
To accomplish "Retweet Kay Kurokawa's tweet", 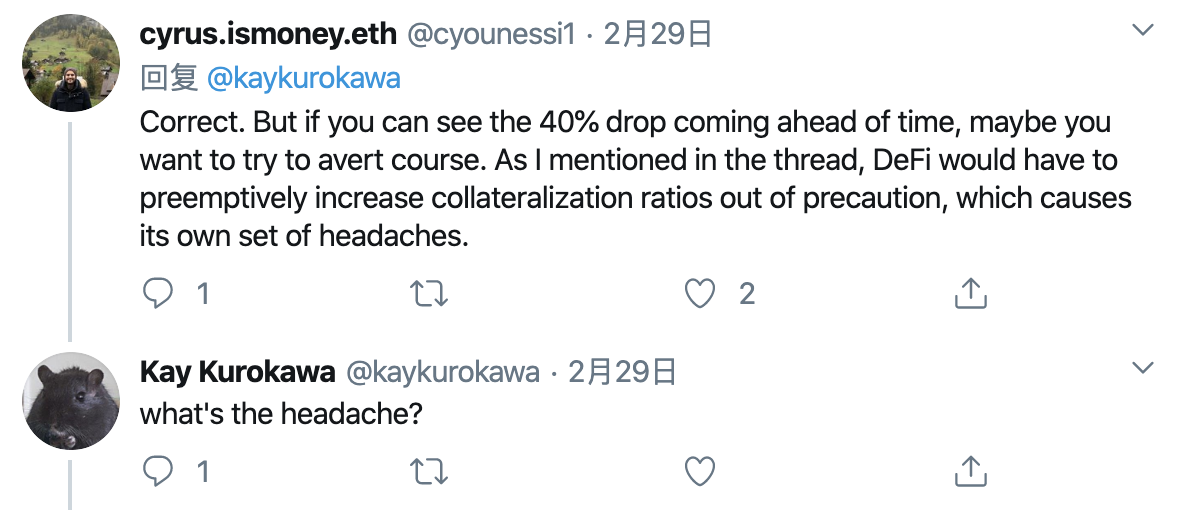I will 429,472.
